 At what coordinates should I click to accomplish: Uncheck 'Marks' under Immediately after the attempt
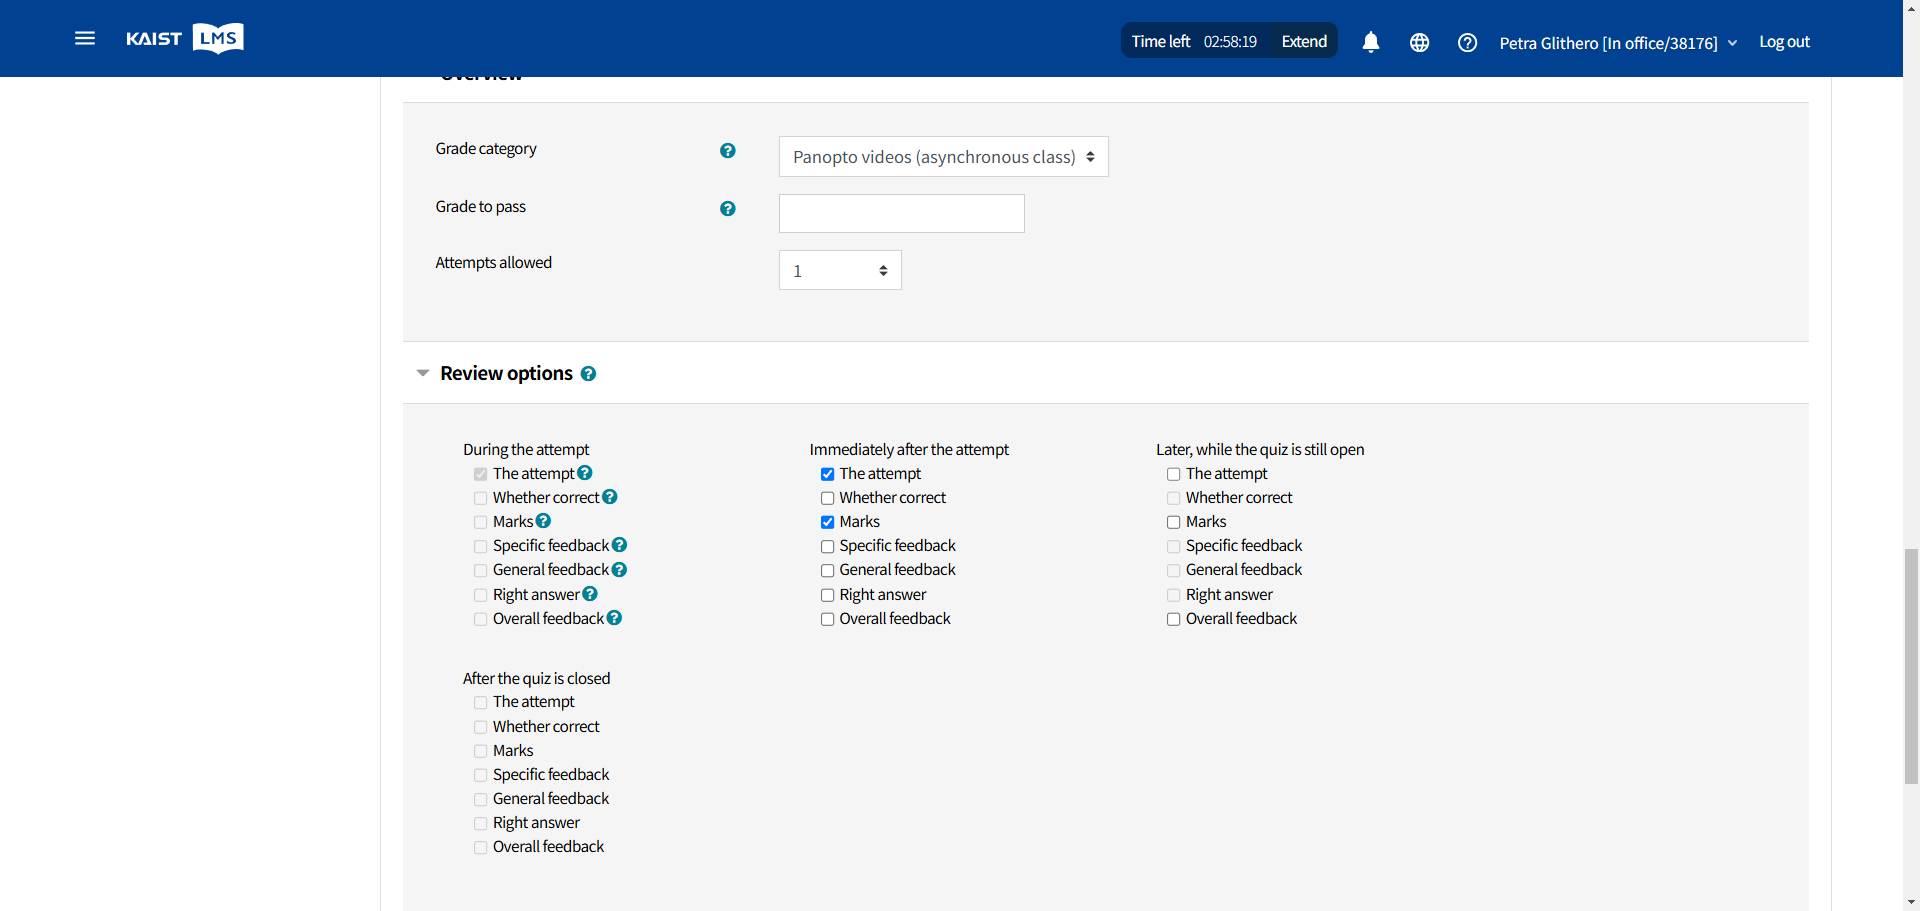tap(827, 522)
